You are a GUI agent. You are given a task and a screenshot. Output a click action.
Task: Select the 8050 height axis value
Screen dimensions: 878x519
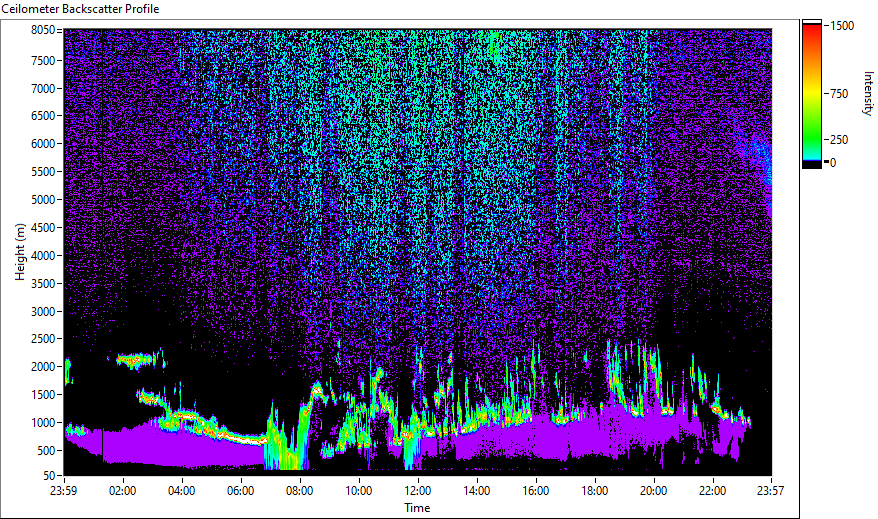tap(43, 30)
